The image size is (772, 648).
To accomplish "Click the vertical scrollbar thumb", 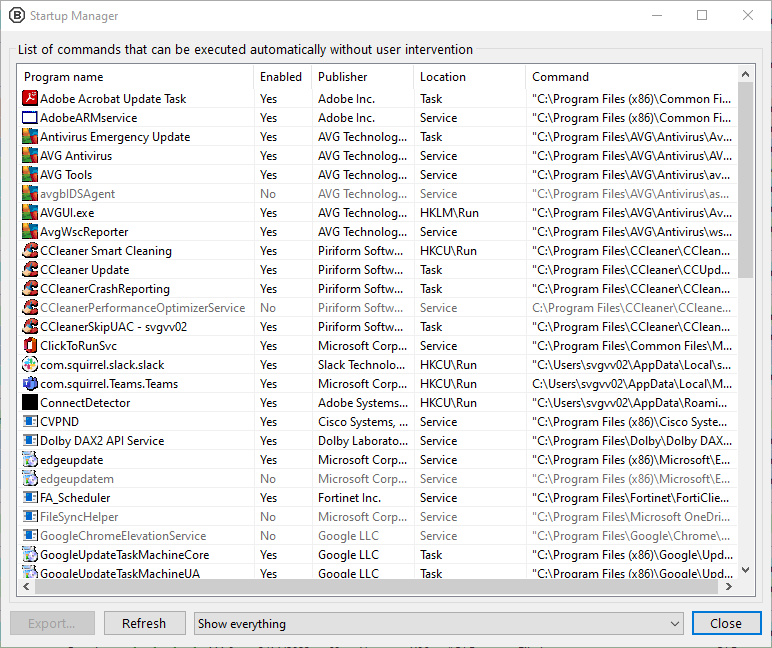I will 745,180.
